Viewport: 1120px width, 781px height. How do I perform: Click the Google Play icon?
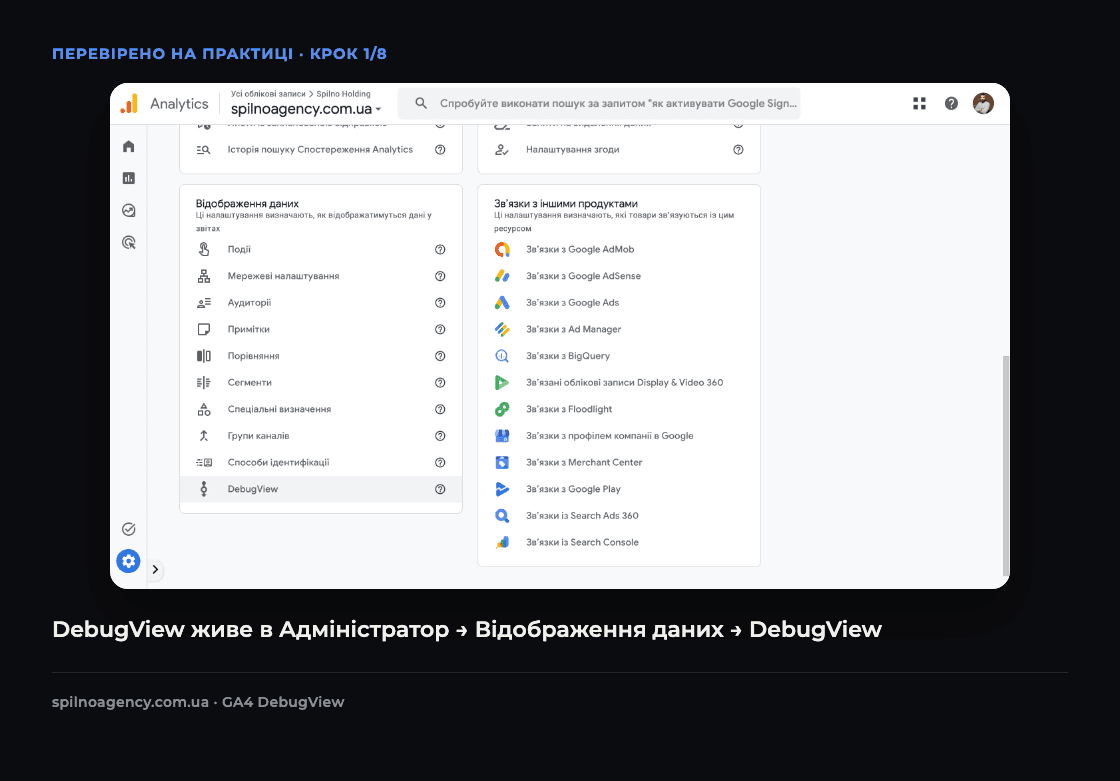point(502,489)
